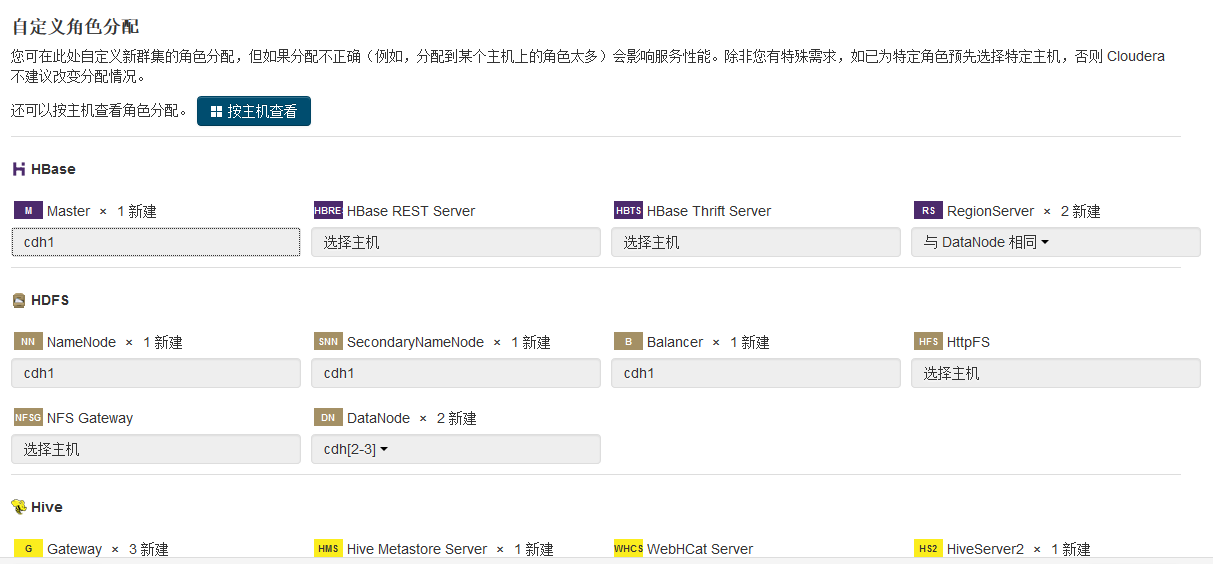Open the HBase Master host field cdh1
This screenshot has height=564, width=1213.
pyautogui.click(x=156, y=242)
